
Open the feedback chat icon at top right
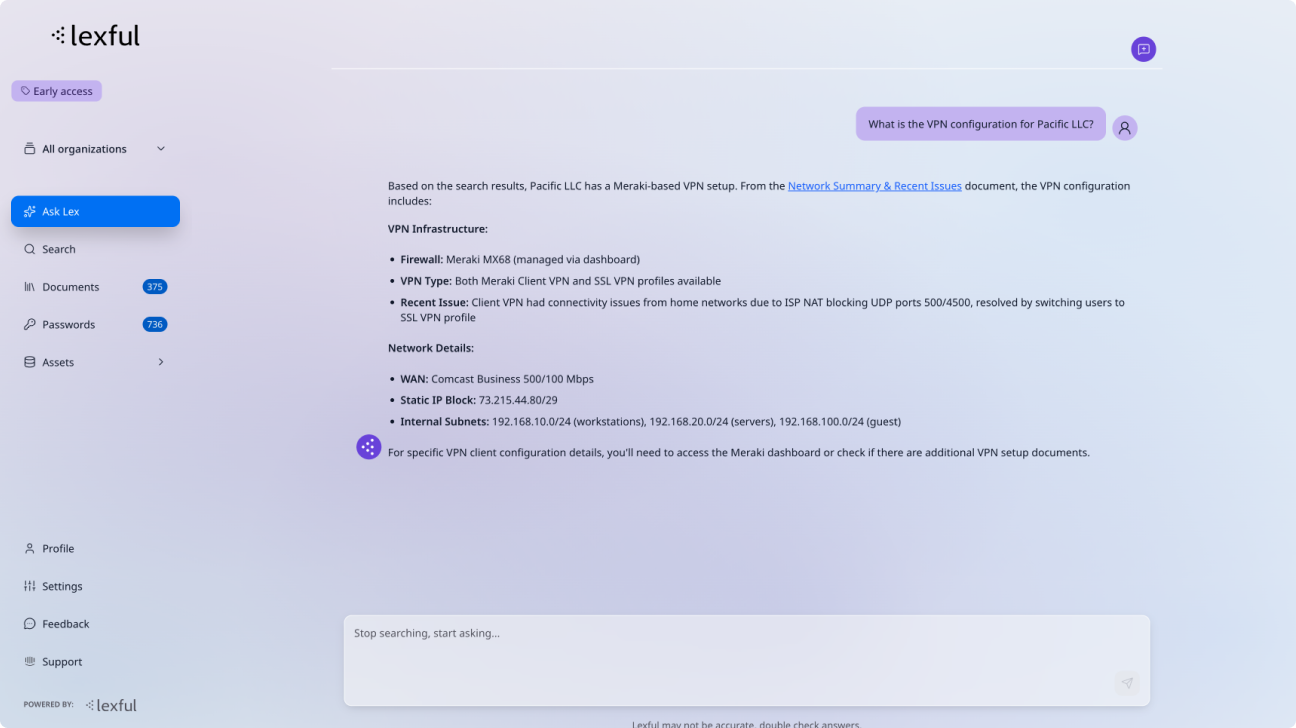tap(1143, 48)
